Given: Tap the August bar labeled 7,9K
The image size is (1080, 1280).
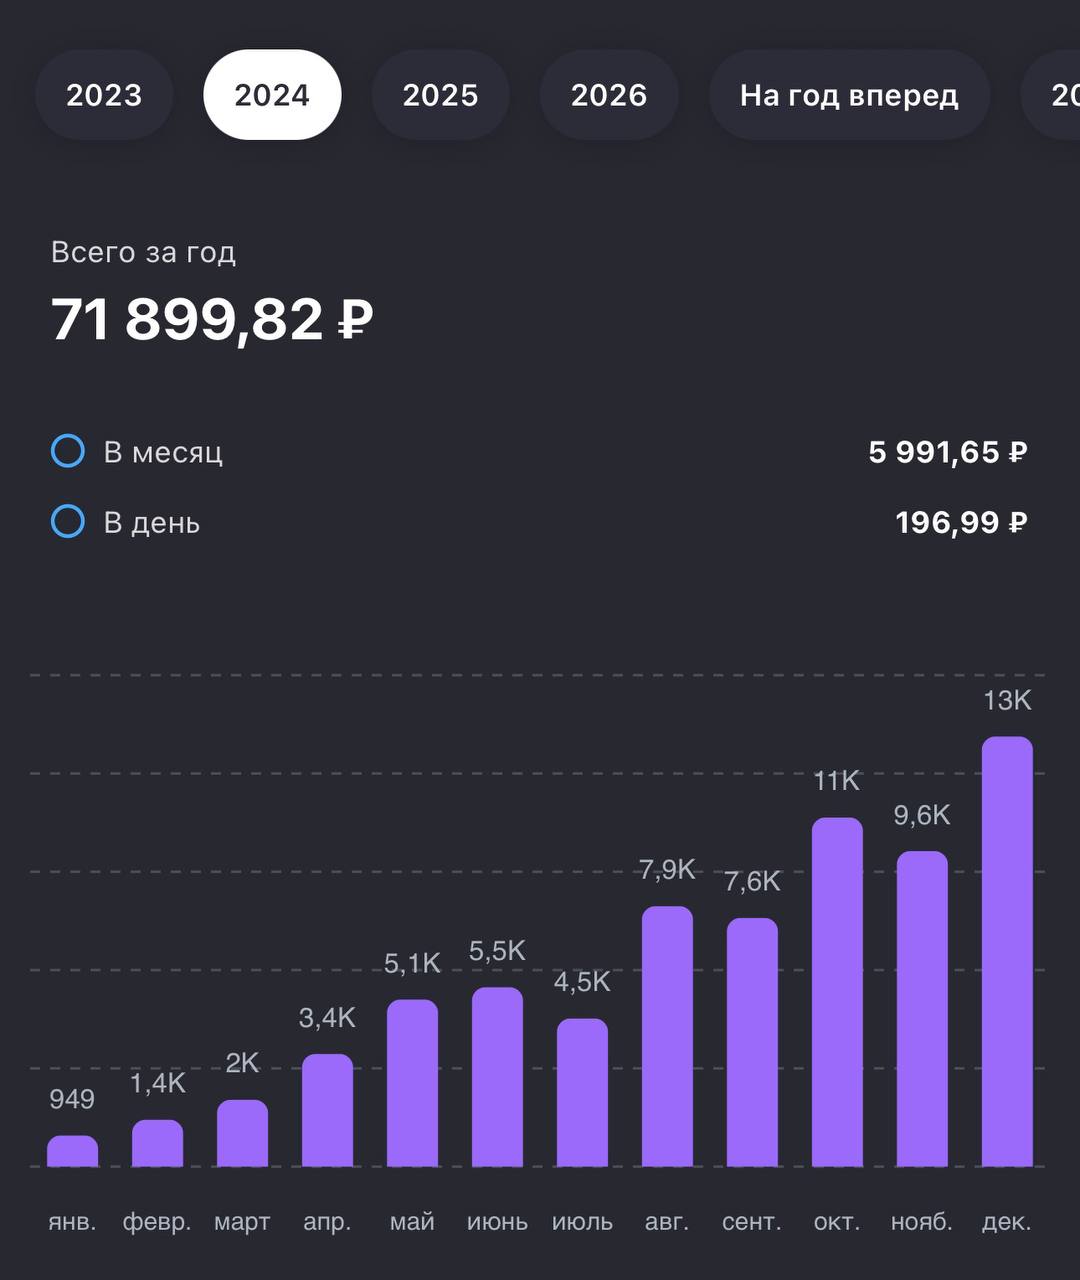Looking at the screenshot, I should (x=668, y=1036).
